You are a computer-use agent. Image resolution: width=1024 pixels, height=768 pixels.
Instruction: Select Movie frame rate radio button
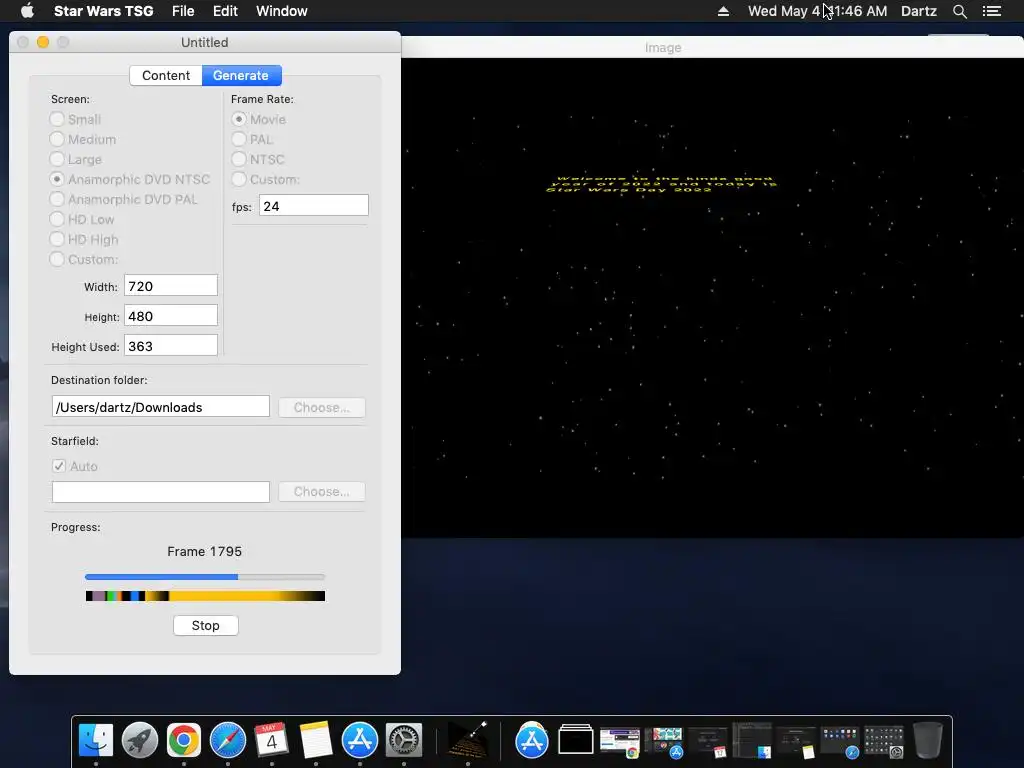tap(239, 119)
